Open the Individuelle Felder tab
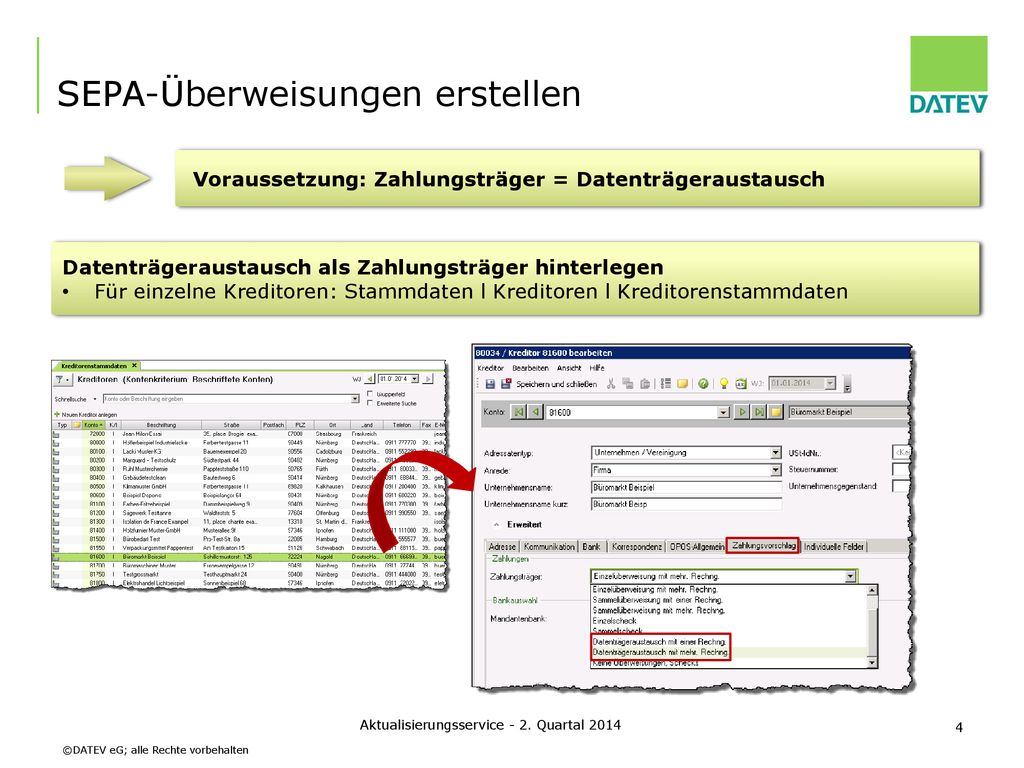The height and width of the screenshot is (768, 1024). (833, 547)
